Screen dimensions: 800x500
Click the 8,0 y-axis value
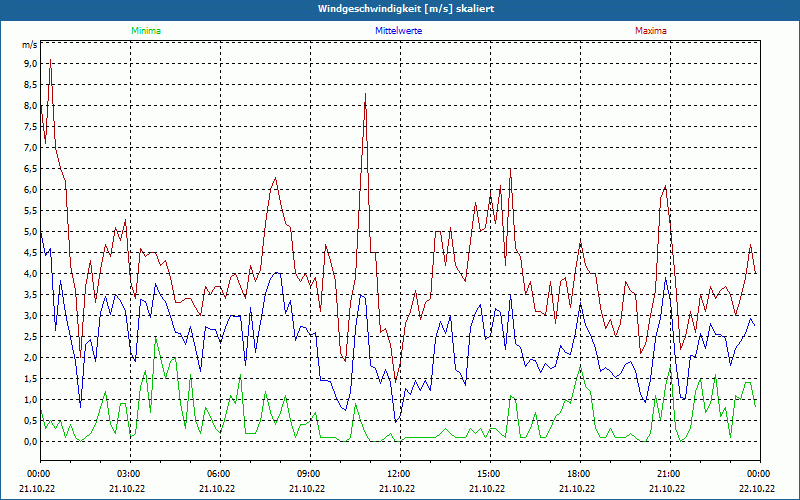click(31, 106)
